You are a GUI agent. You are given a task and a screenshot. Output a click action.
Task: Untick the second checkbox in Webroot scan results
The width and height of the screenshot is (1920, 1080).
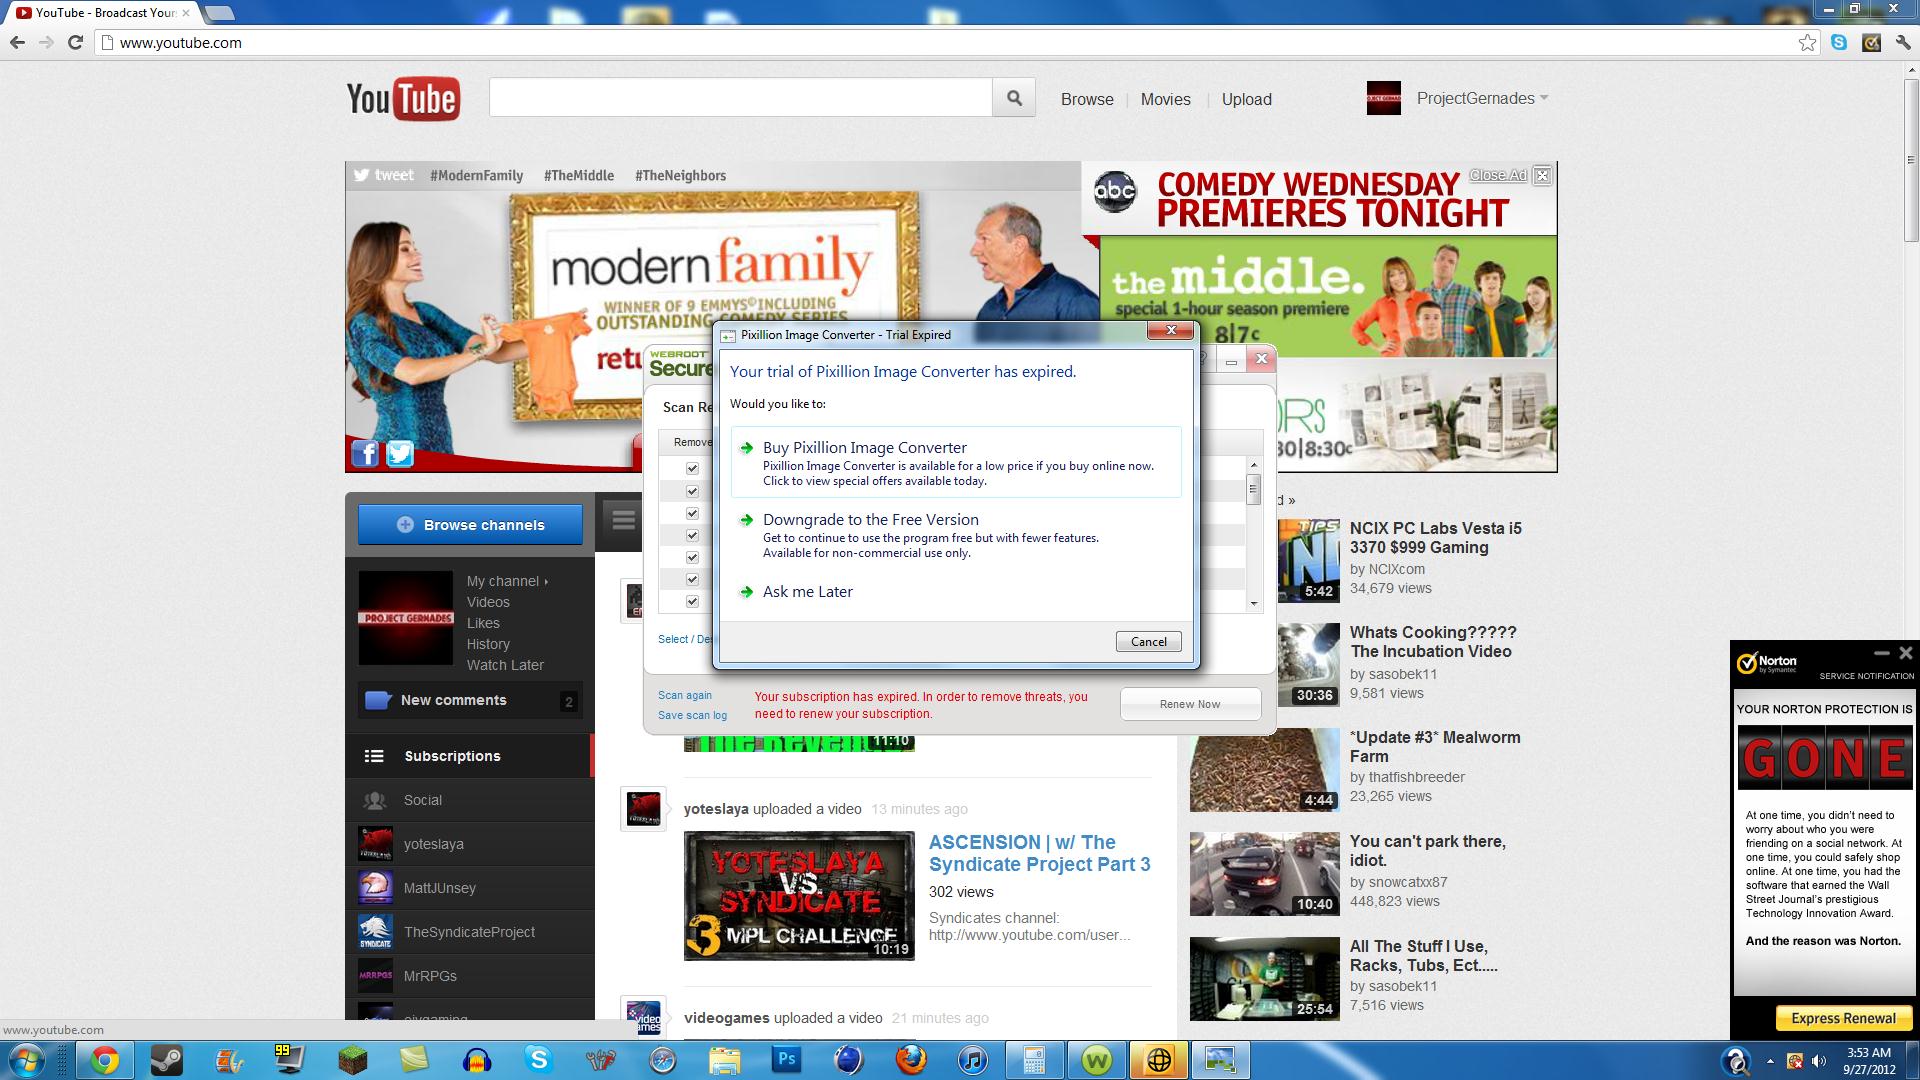[692, 491]
